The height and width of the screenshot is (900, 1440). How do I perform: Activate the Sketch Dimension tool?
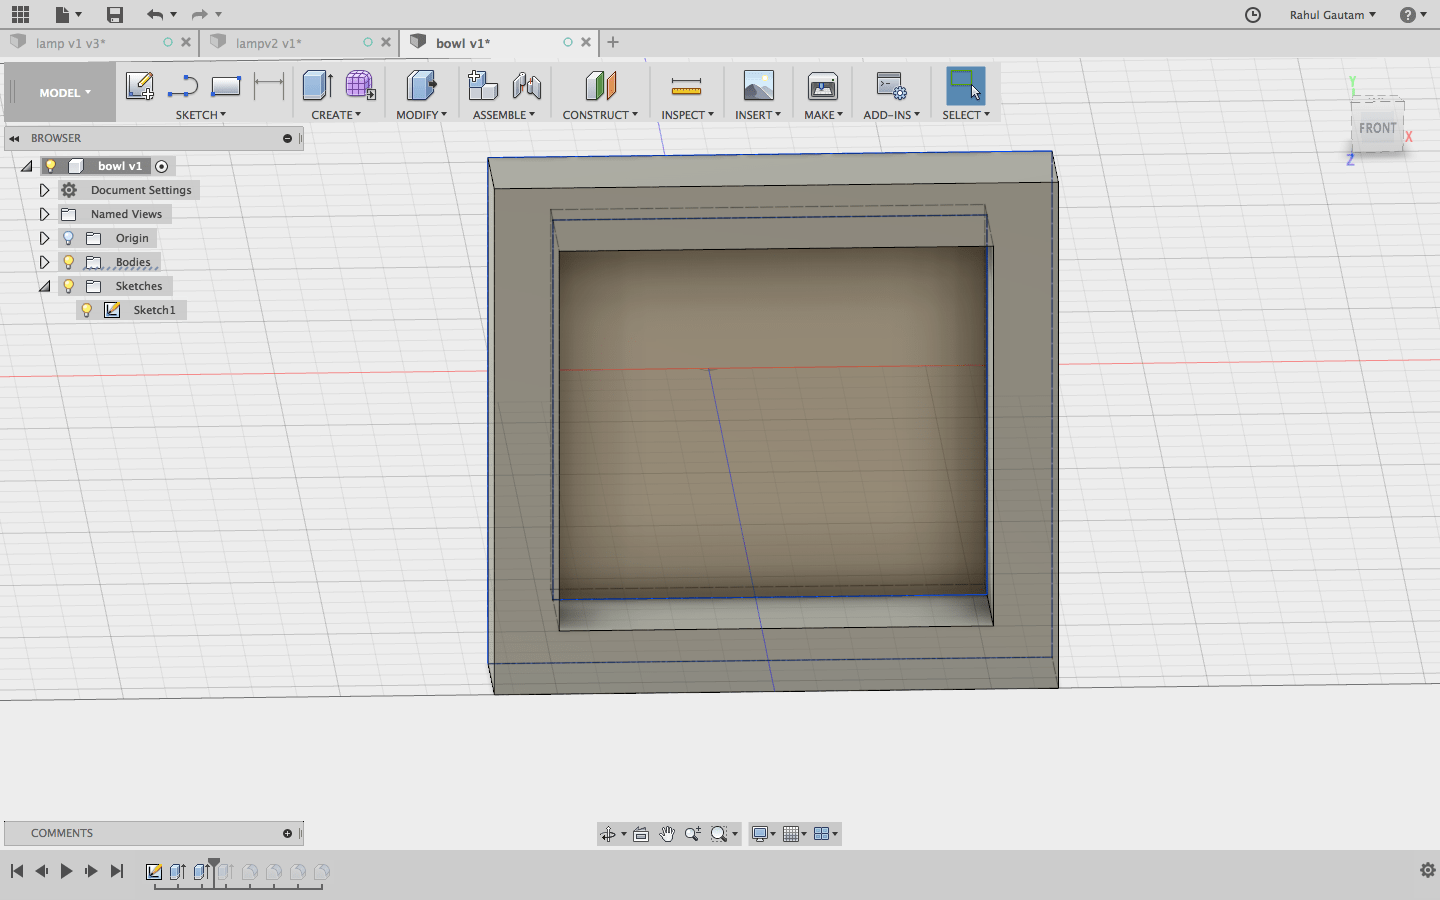tap(269, 86)
